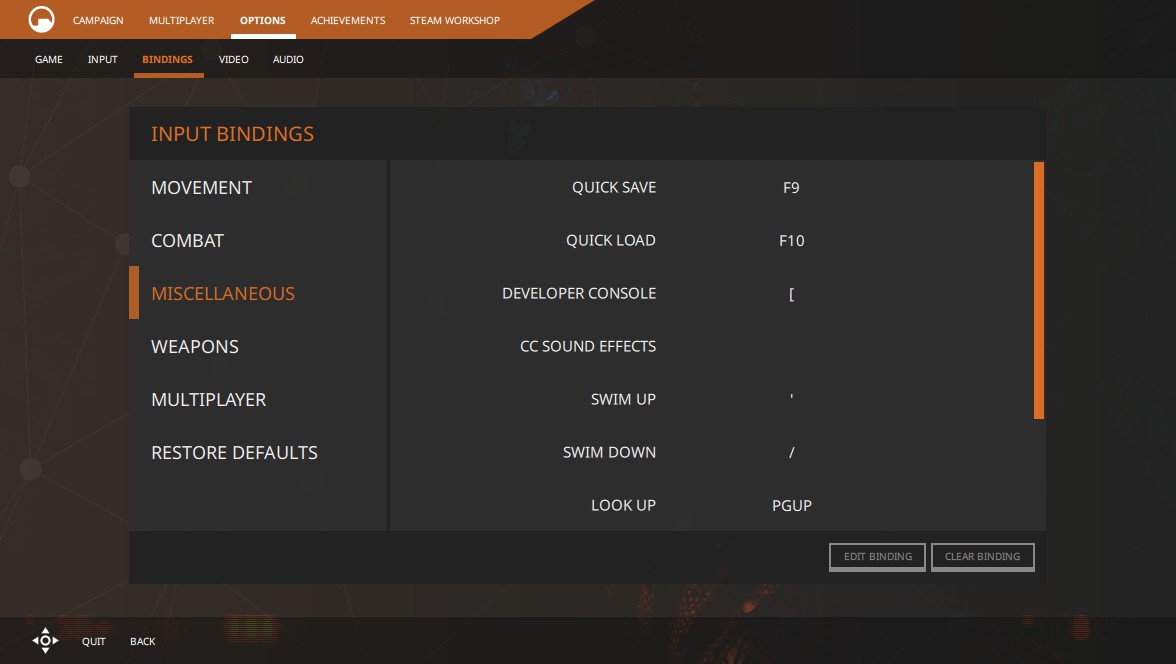This screenshot has width=1176, height=664.
Task: Click Quit at the bottom bar
Action: pos(94,641)
